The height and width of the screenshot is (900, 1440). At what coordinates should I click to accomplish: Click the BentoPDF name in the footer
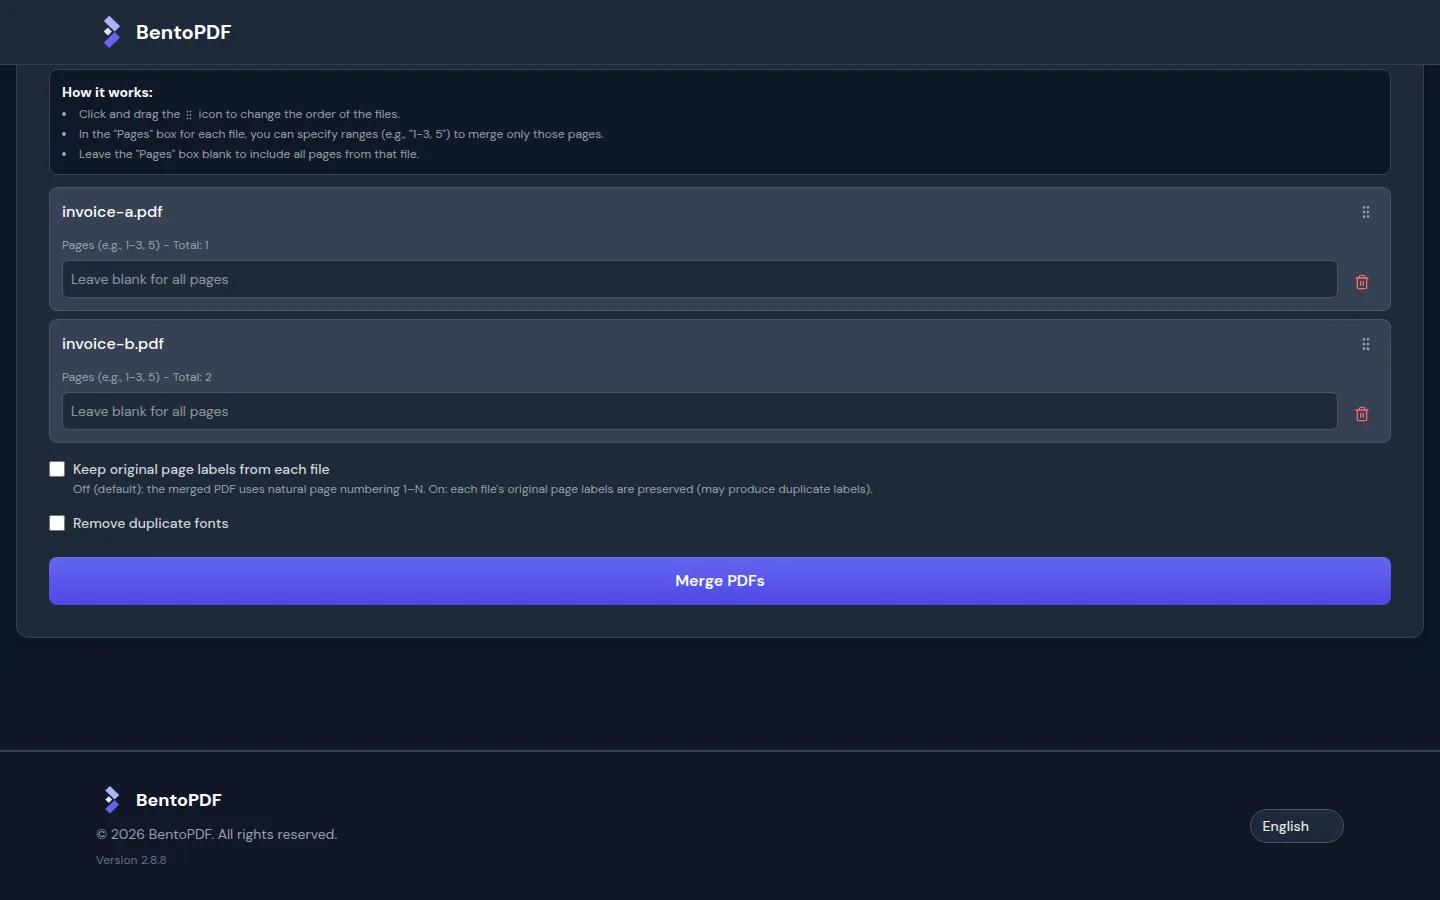coord(179,800)
